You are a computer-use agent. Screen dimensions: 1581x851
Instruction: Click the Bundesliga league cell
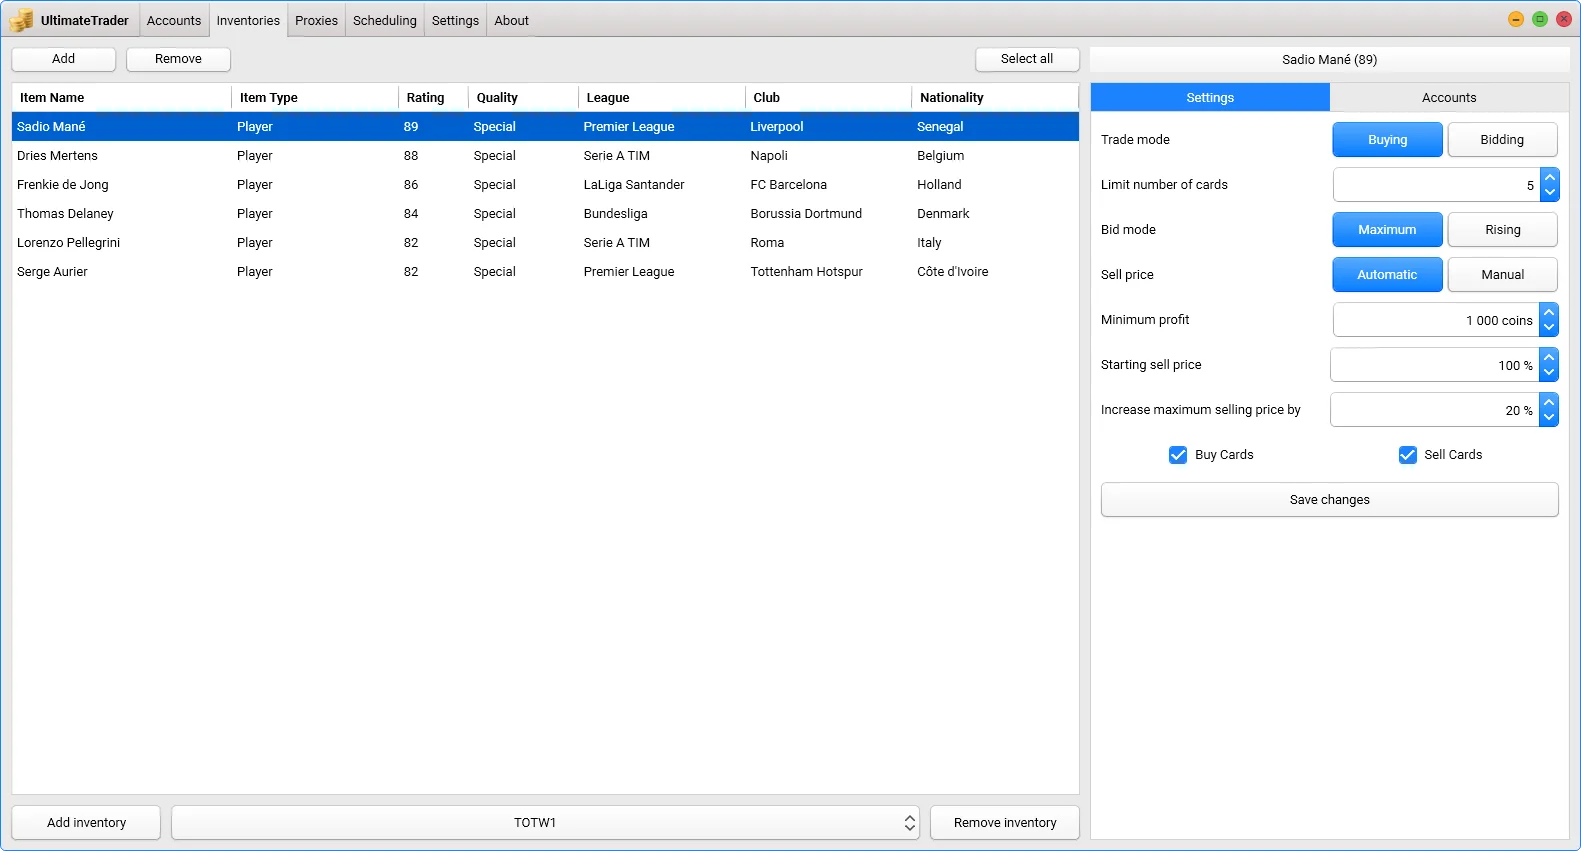pyautogui.click(x=615, y=214)
